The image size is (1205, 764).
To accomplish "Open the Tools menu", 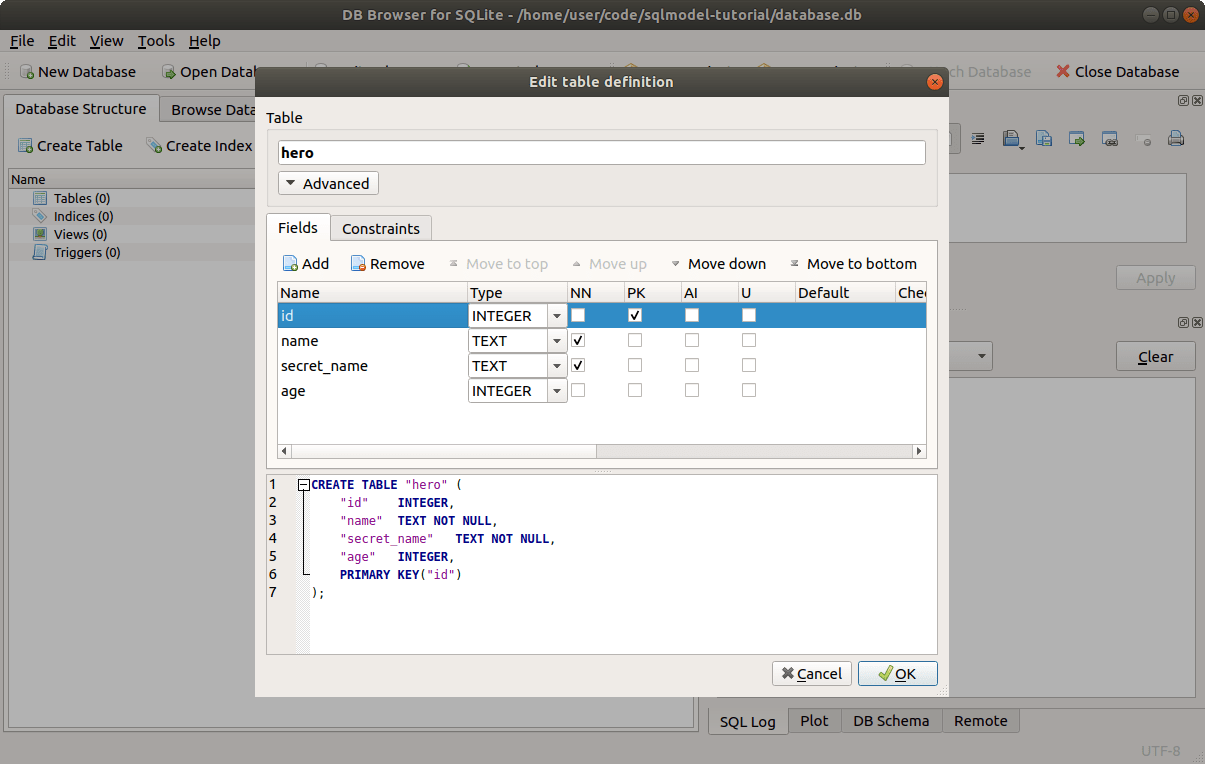I will coord(155,41).
